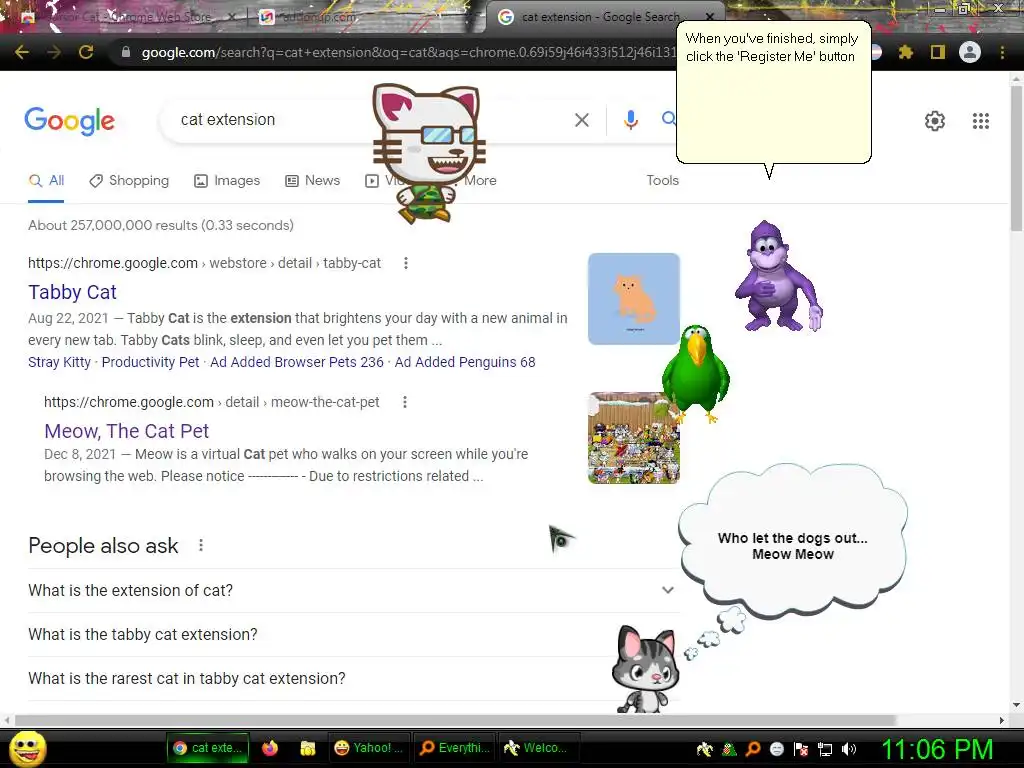Screen dimensions: 1024x768
Task: Click the 11:06 PM clock
Action: (938, 749)
